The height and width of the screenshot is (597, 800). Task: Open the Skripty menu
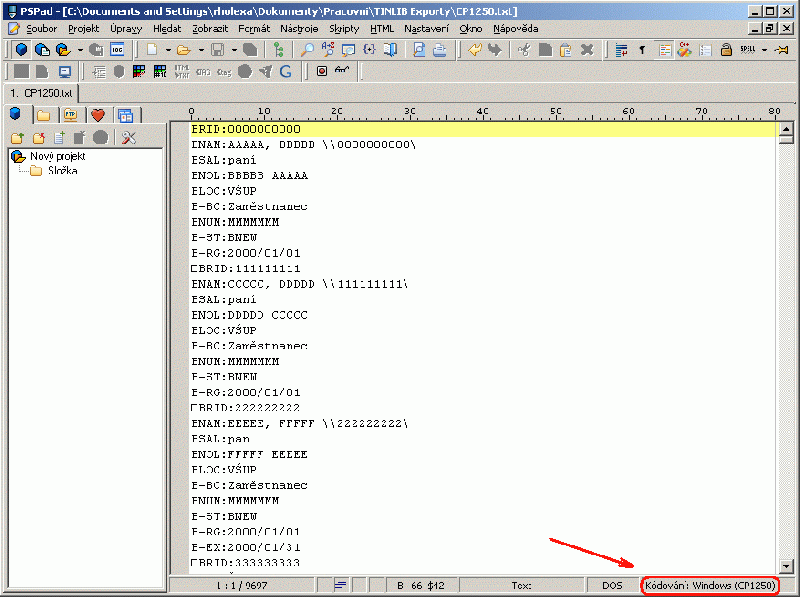coord(344,29)
